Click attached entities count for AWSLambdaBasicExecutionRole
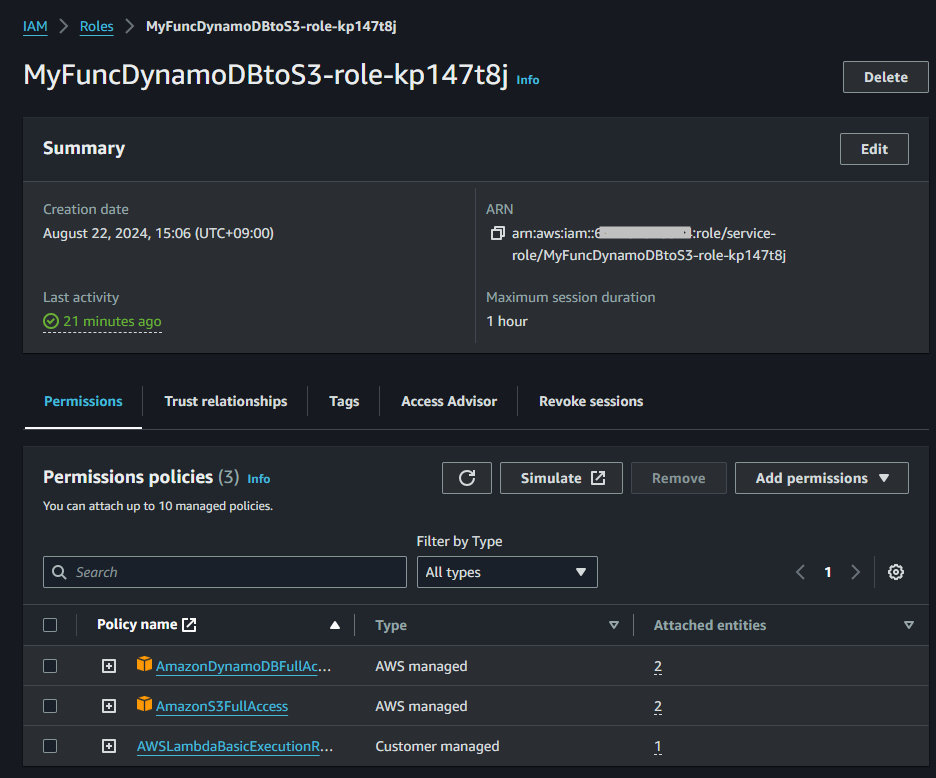This screenshot has width=936, height=778. (658, 746)
